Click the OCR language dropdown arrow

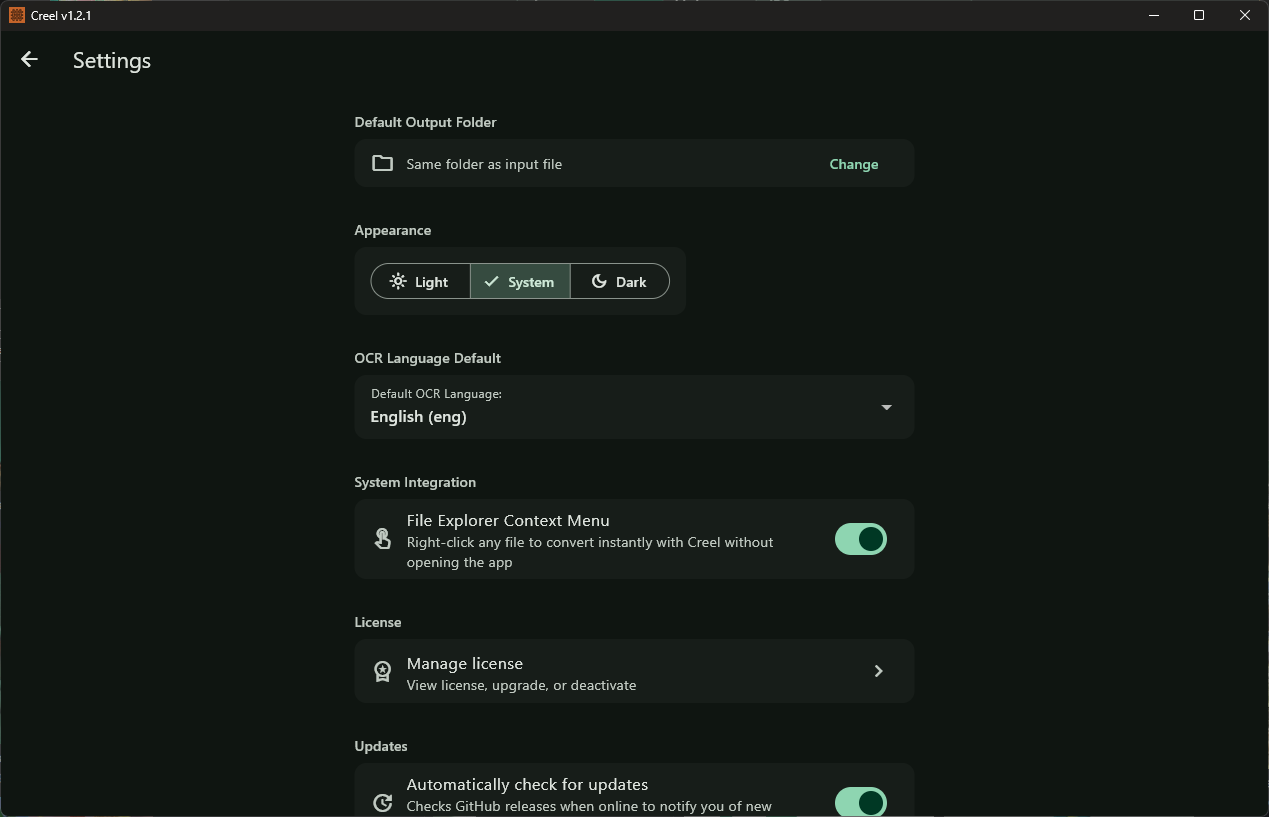point(886,407)
